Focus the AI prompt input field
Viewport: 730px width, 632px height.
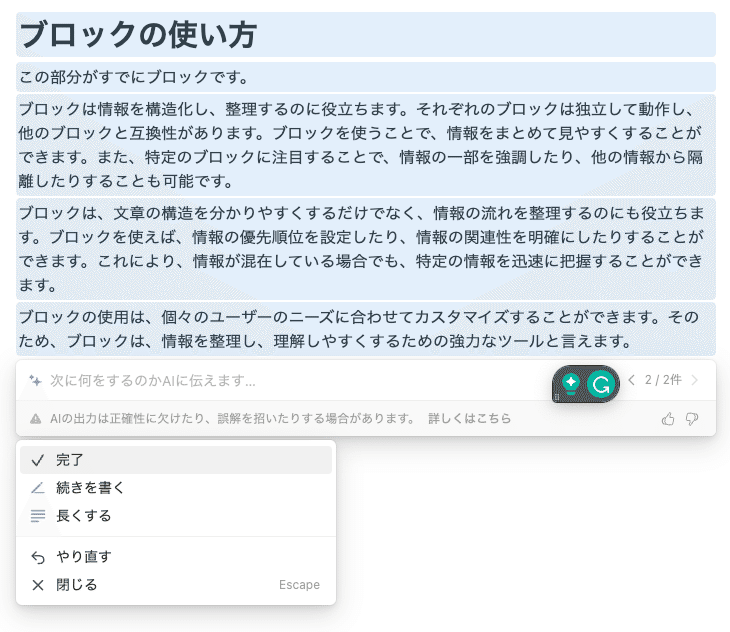[298, 381]
